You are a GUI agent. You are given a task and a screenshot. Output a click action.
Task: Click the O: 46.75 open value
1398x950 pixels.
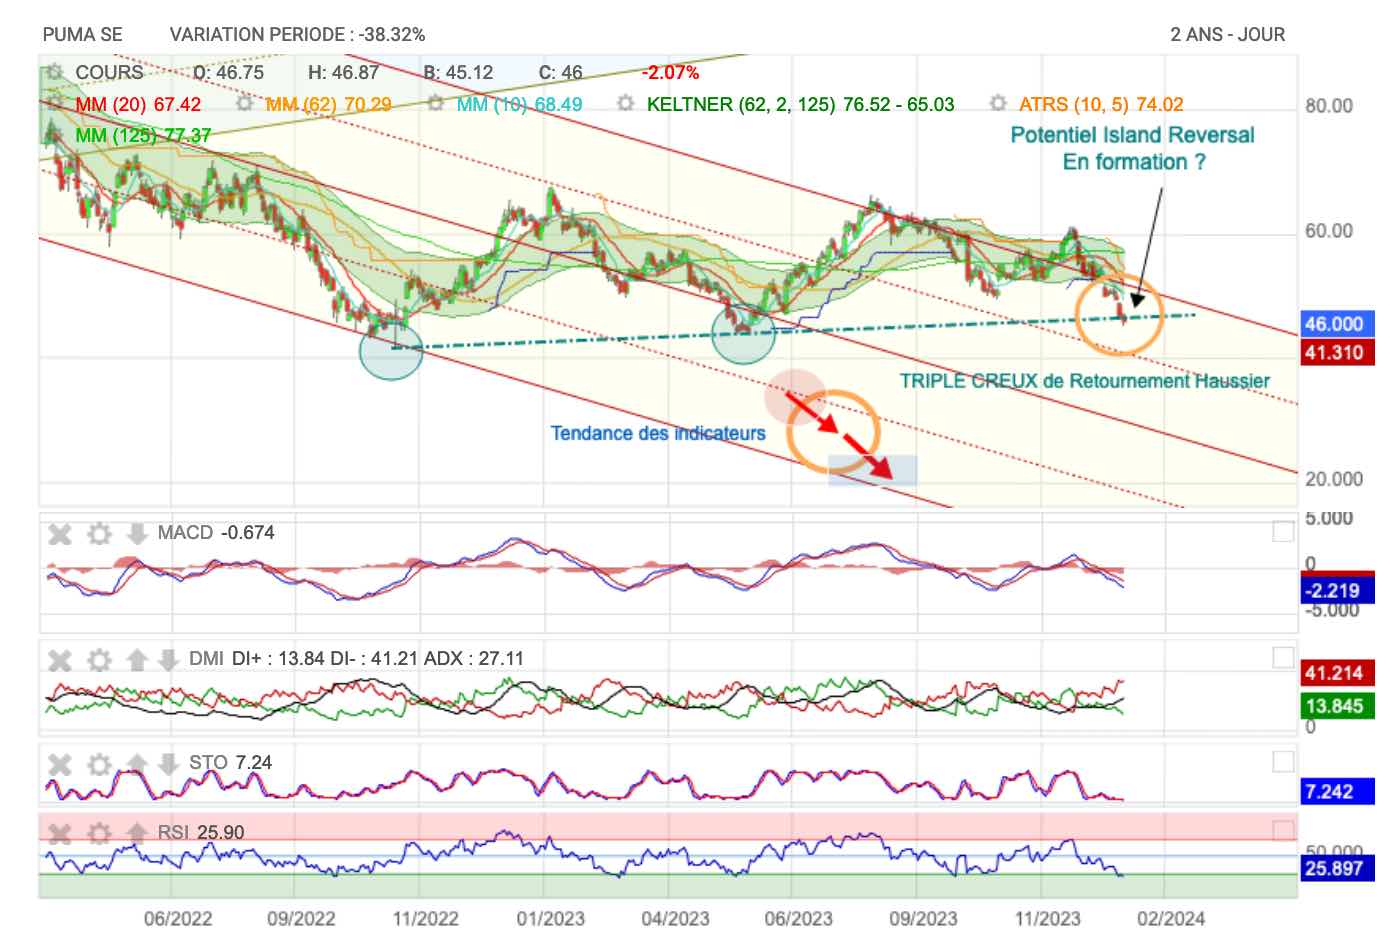228,72
